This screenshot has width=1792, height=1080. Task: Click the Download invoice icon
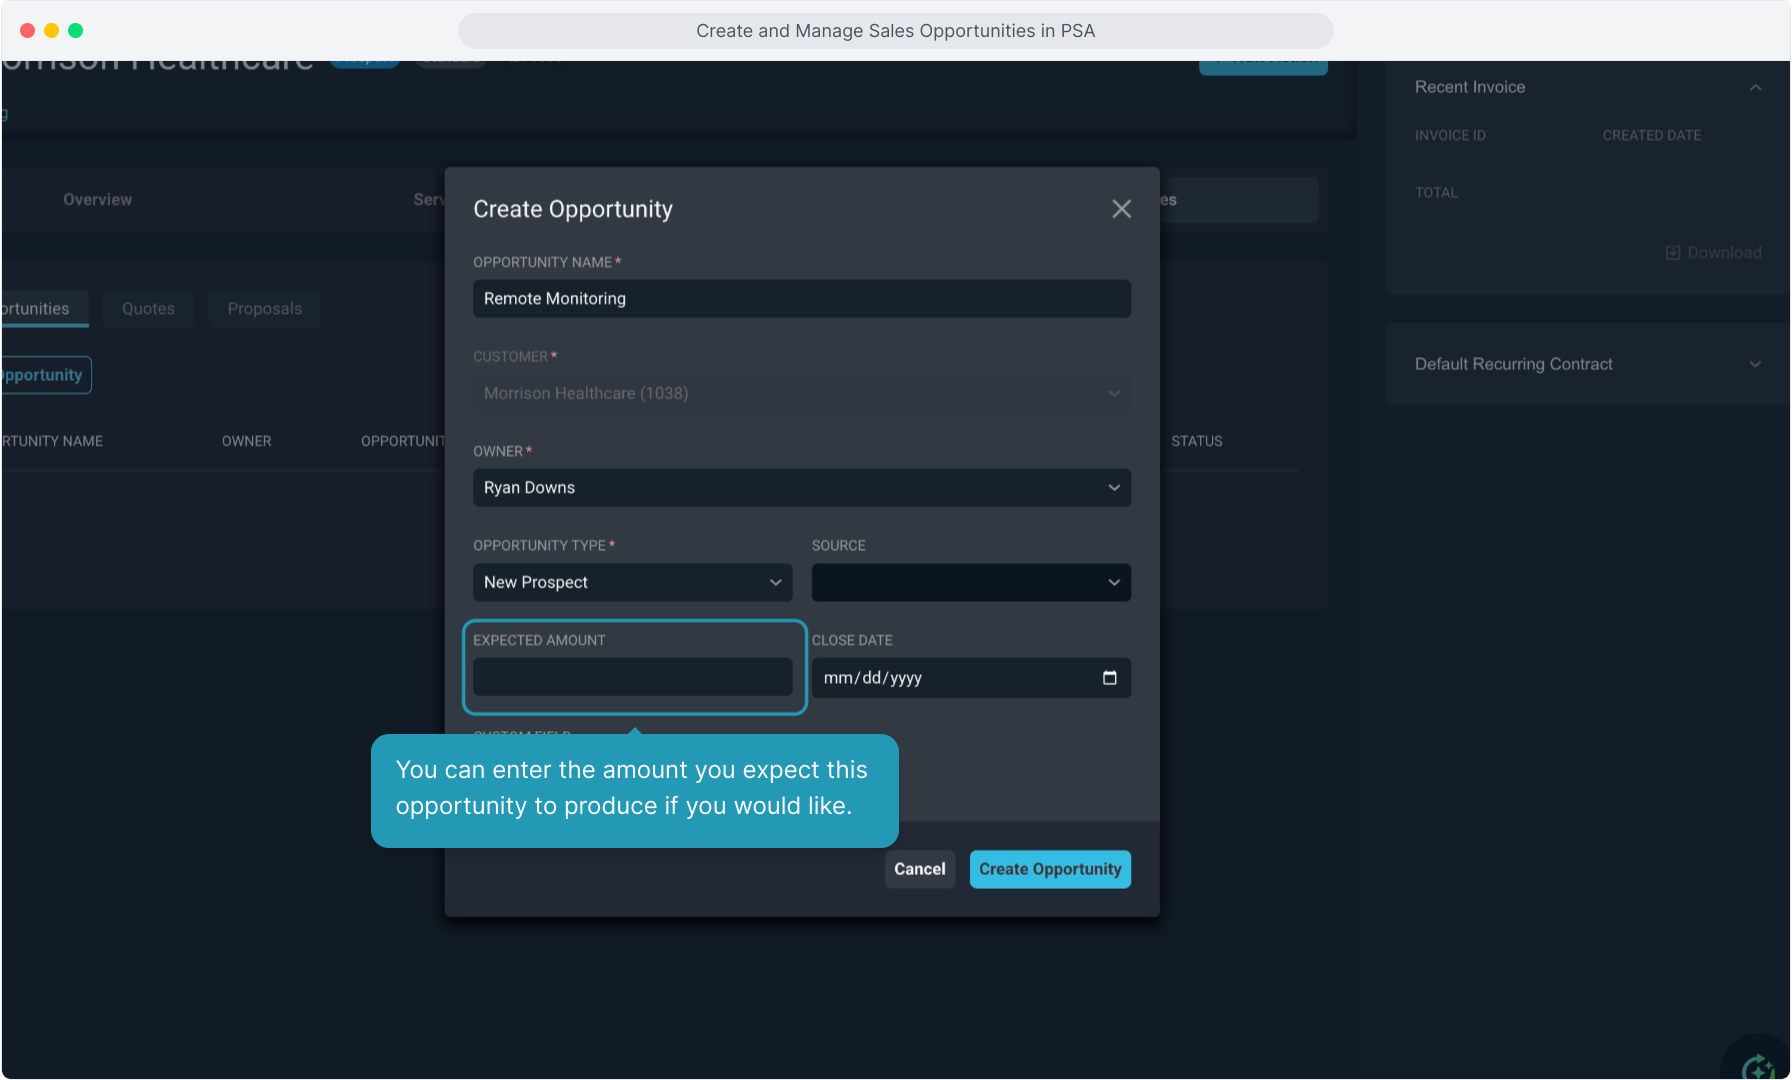point(1672,253)
